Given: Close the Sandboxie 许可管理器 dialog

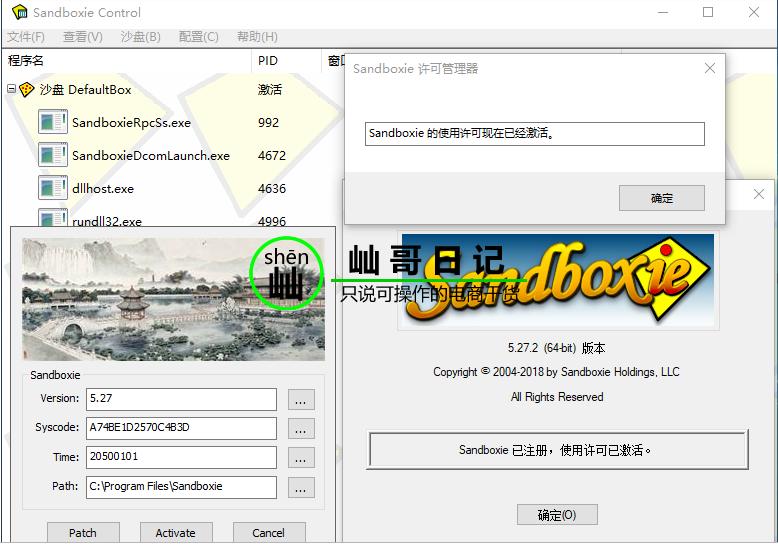Looking at the screenshot, I should 710,68.
